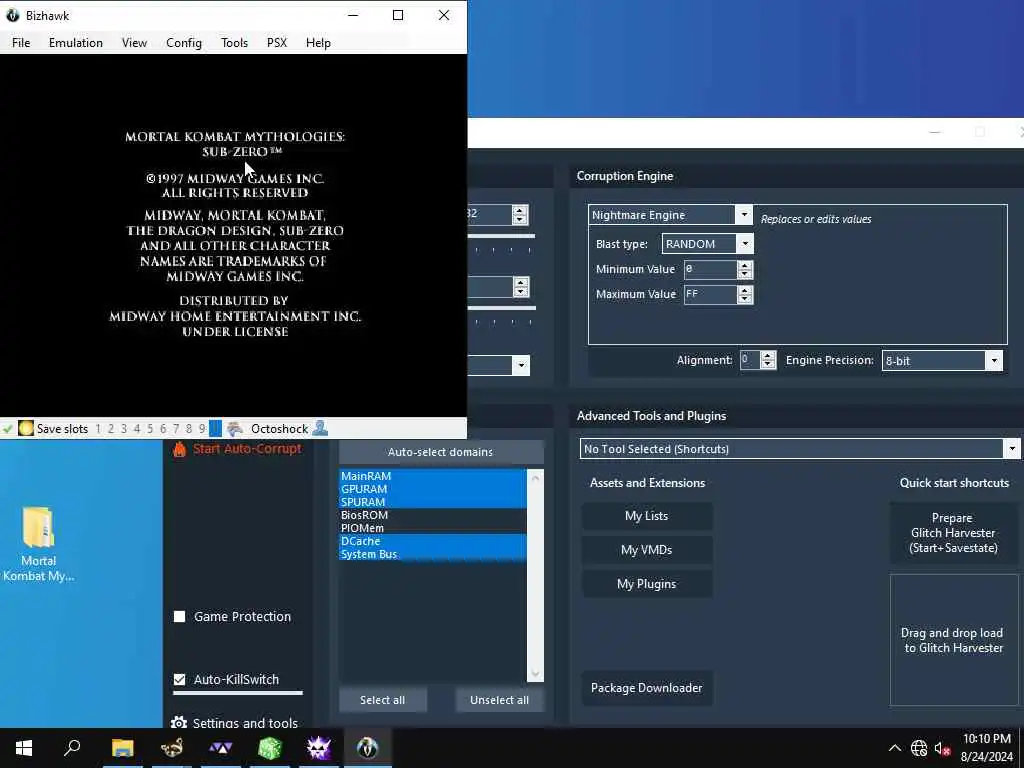
Task: Toggle the Game Protection checkbox
Action: [x=180, y=616]
